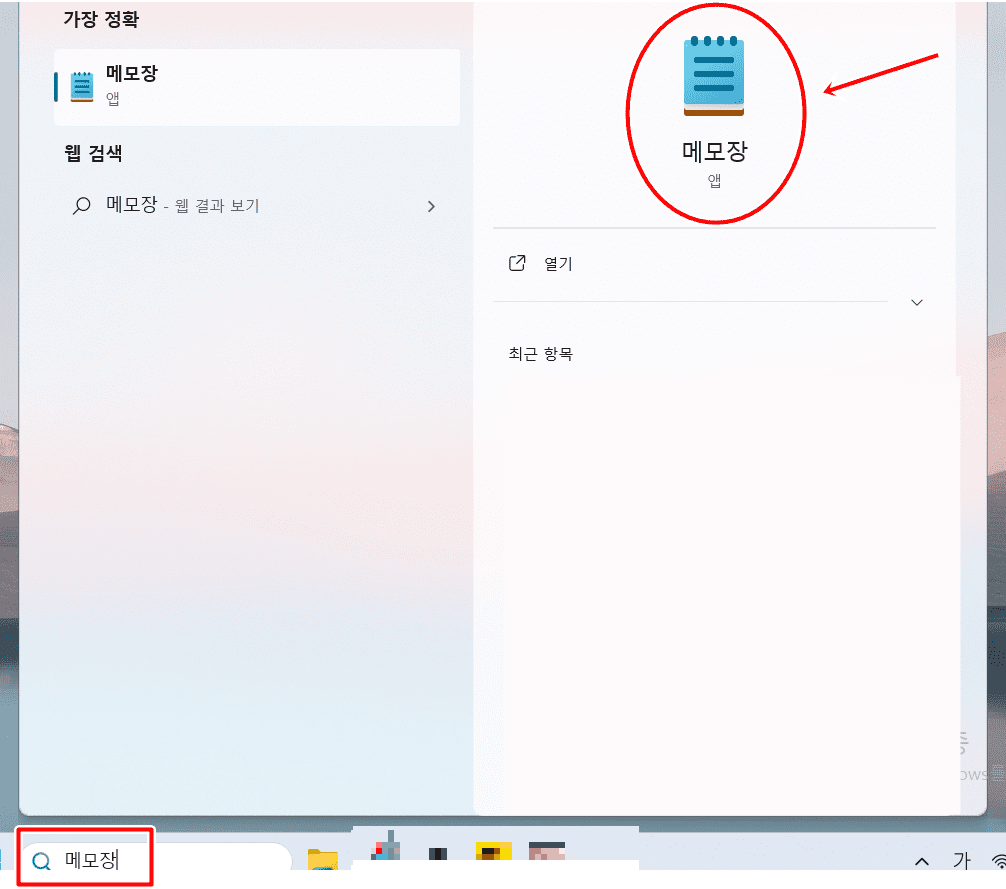
Task: Open File Explorer from the taskbar
Action: pos(323,859)
